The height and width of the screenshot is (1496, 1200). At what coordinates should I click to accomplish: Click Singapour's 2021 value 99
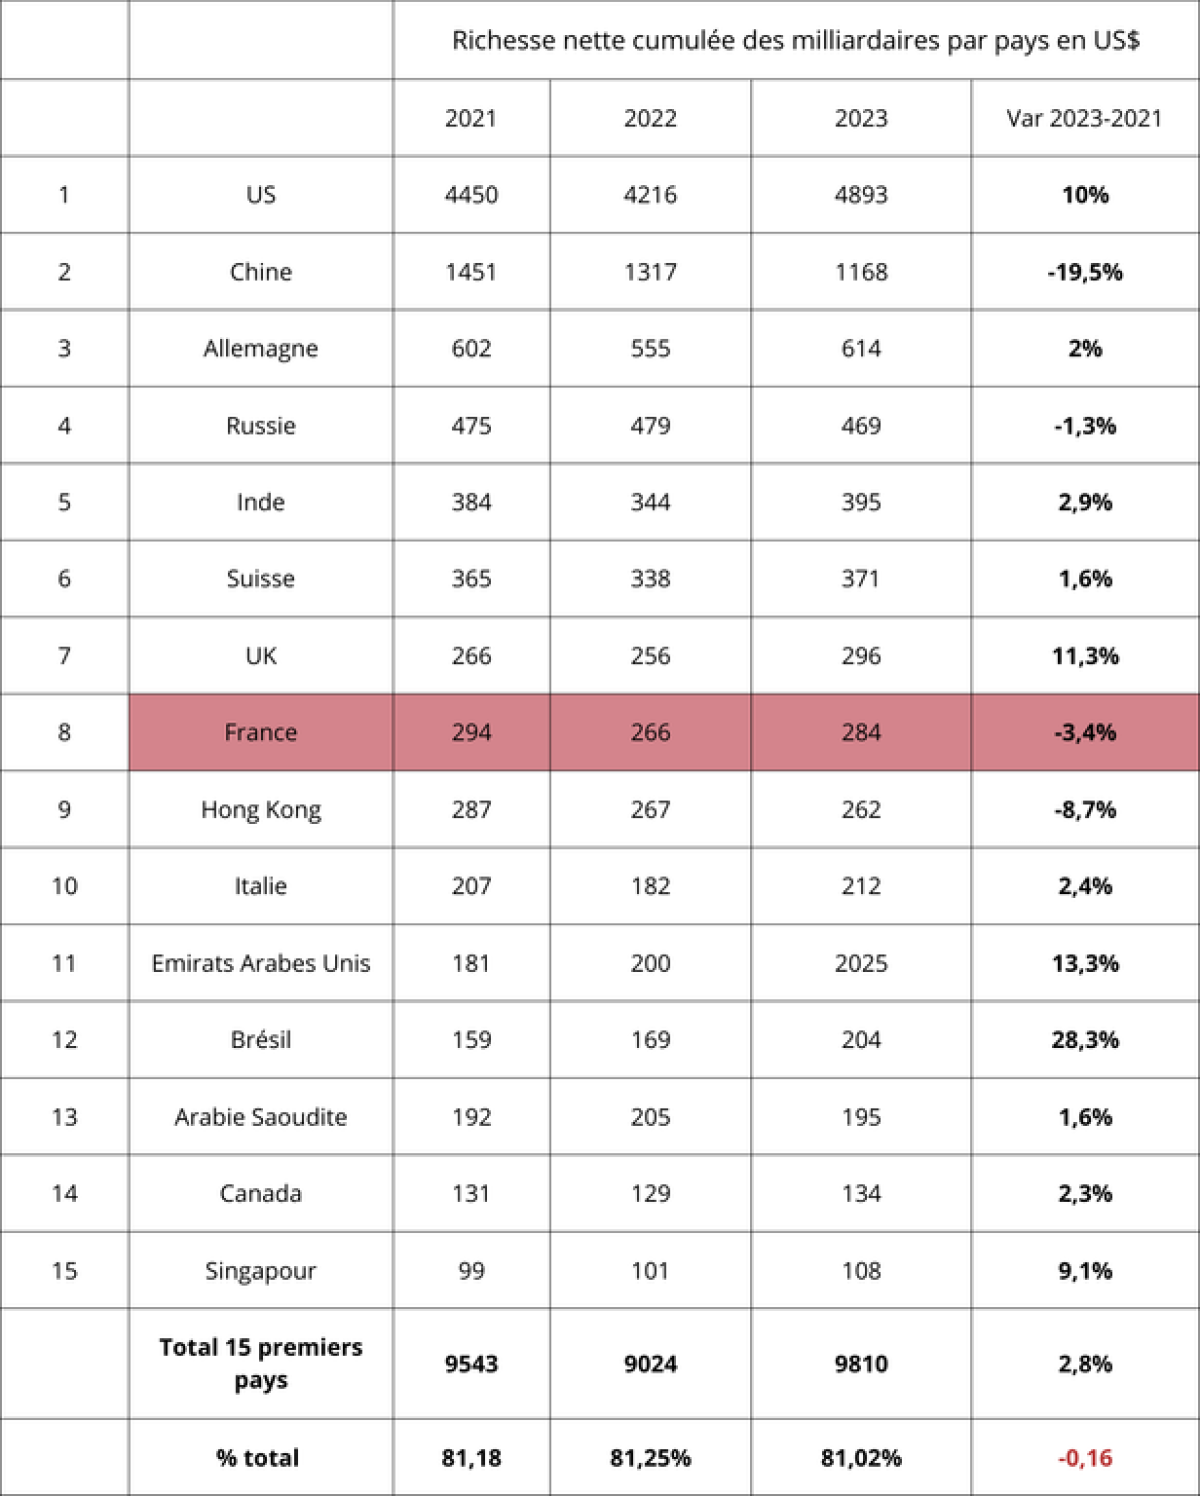[471, 1271]
